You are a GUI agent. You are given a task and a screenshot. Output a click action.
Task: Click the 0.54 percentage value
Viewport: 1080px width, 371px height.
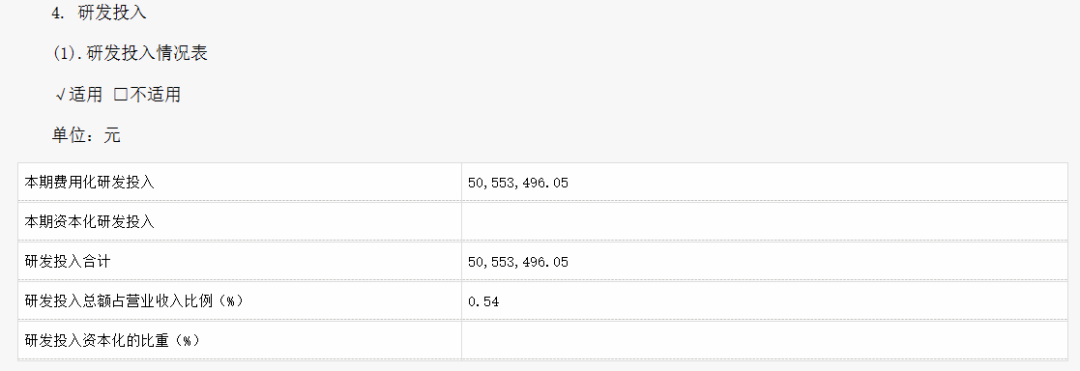[484, 301]
